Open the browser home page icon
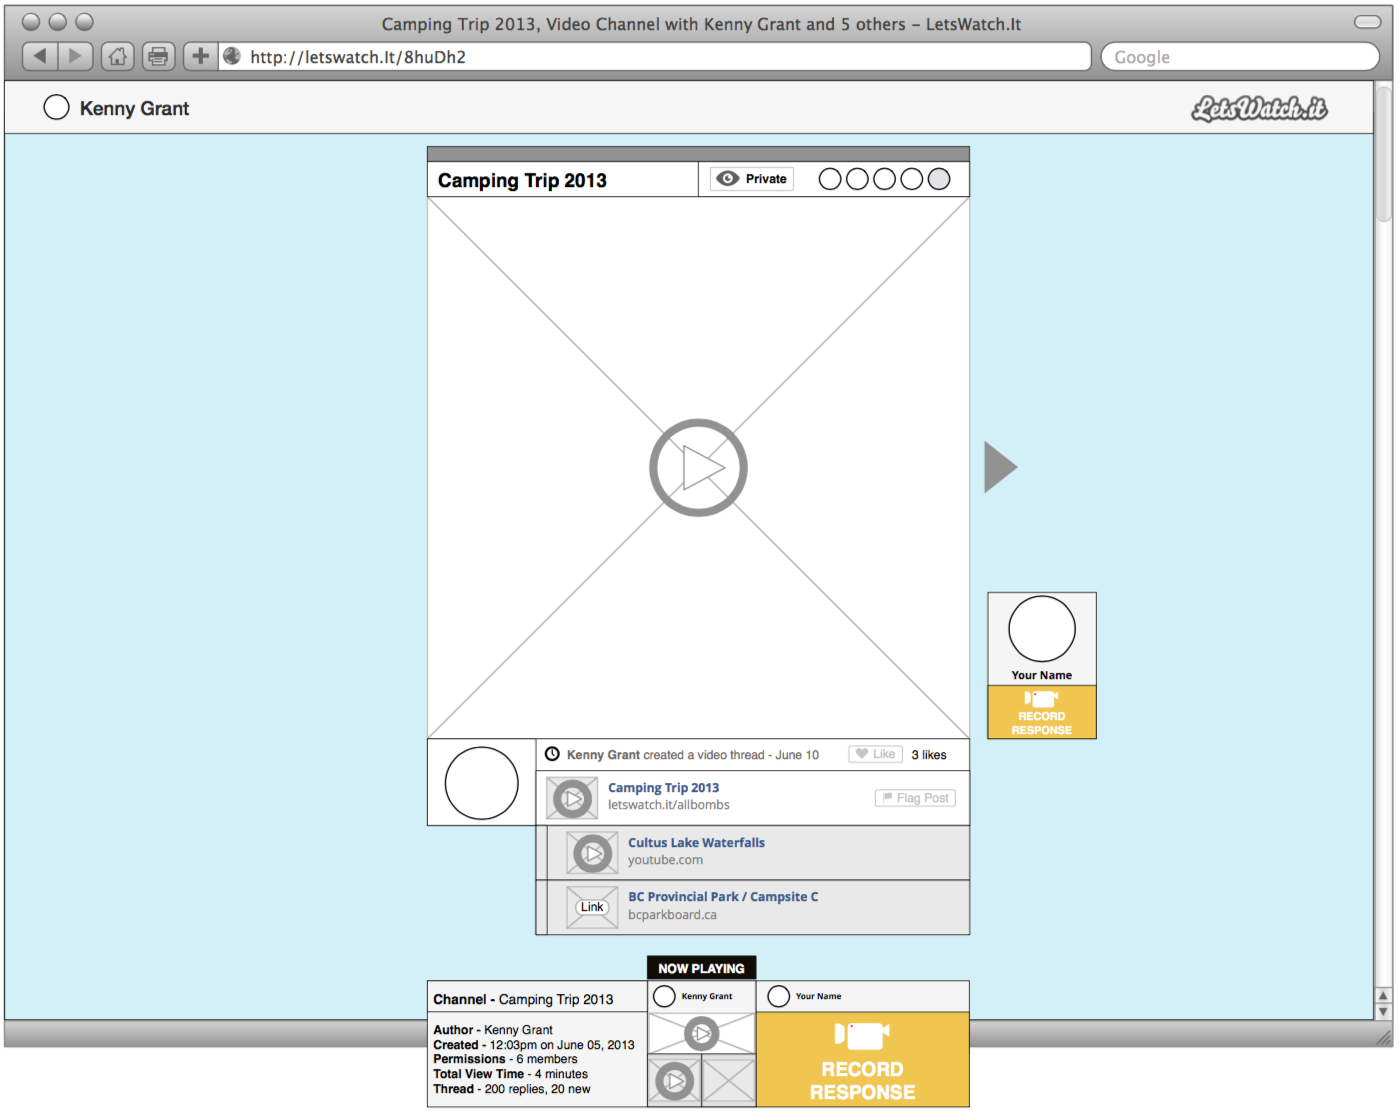The height and width of the screenshot is (1114, 1399). [x=118, y=56]
